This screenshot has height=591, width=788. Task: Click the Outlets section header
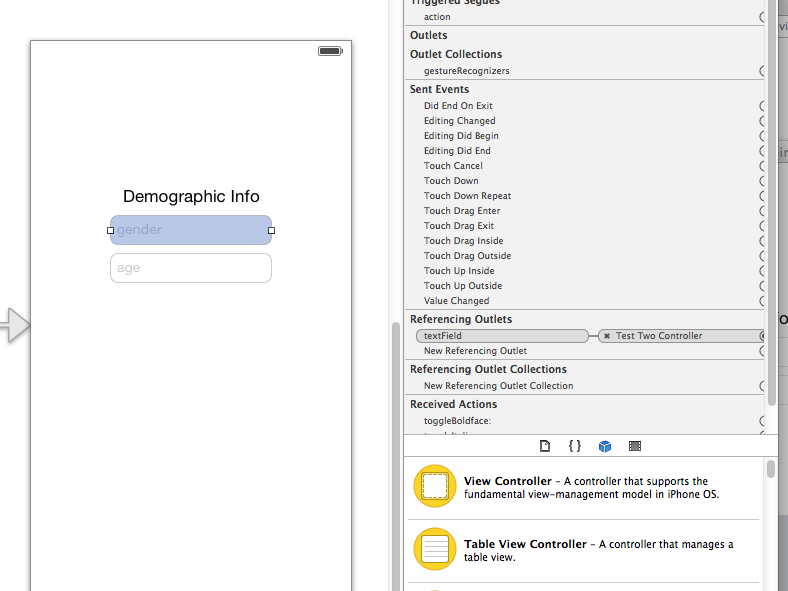point(429,35)
